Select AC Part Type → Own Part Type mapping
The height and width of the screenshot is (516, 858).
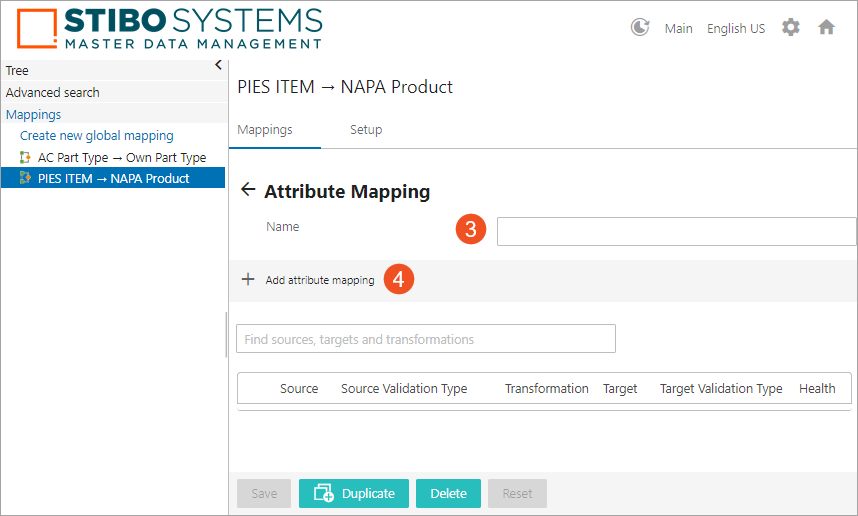pyautogui.click(x=122, y=158)
